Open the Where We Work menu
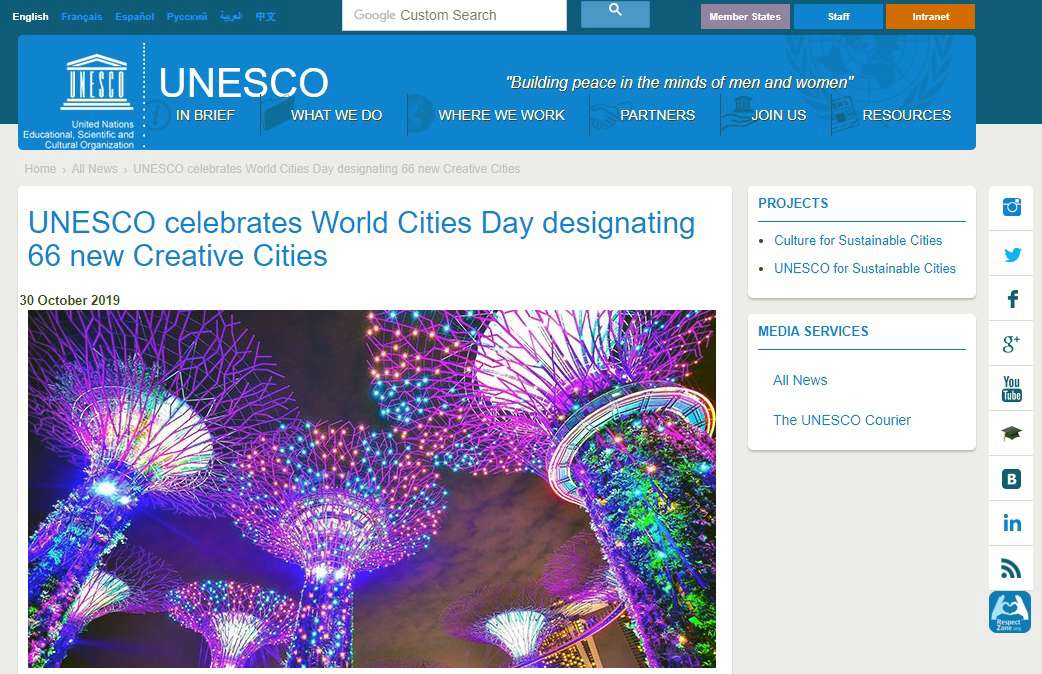1042x674 pixels. click(501, 115)
